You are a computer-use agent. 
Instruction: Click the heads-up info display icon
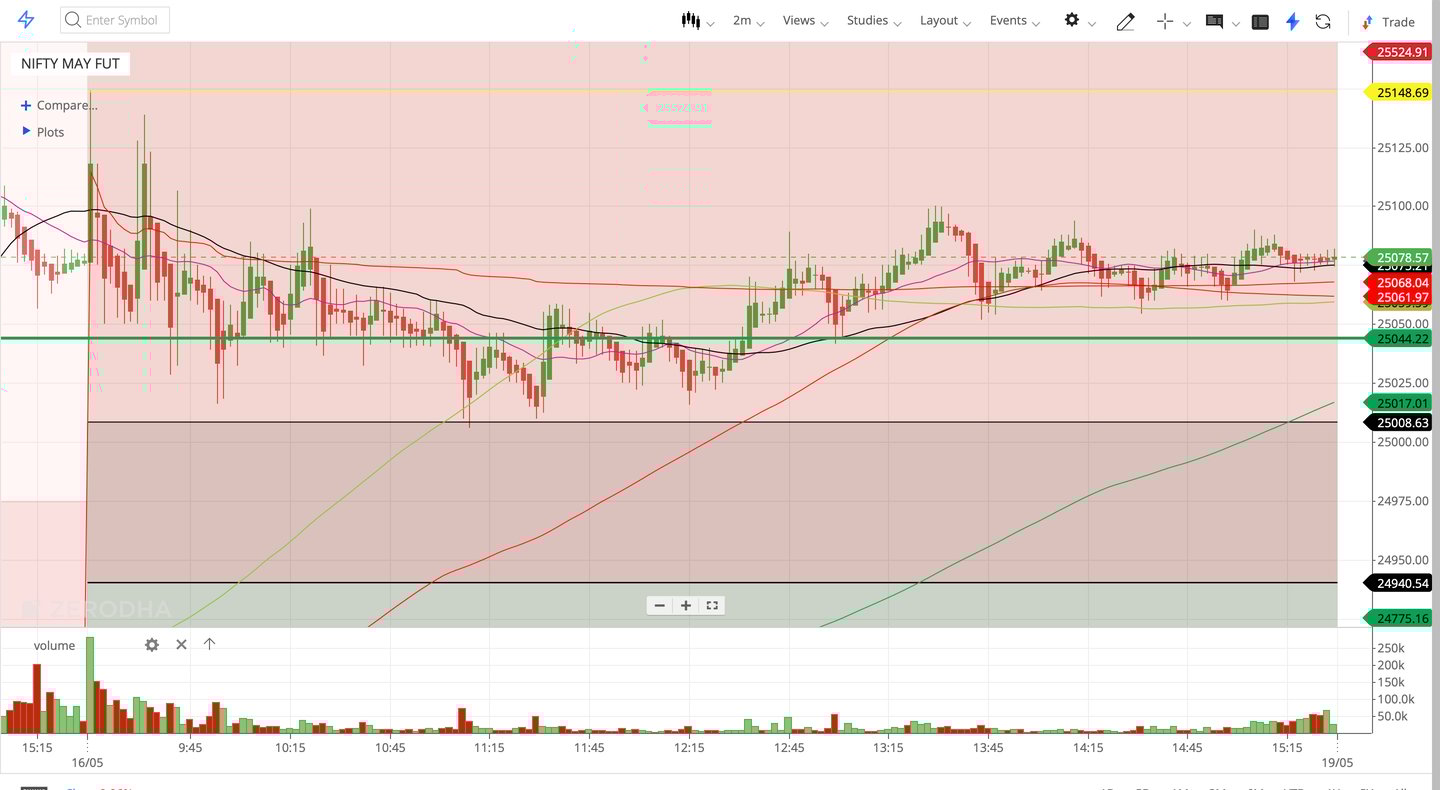(x=1214, y=21)
